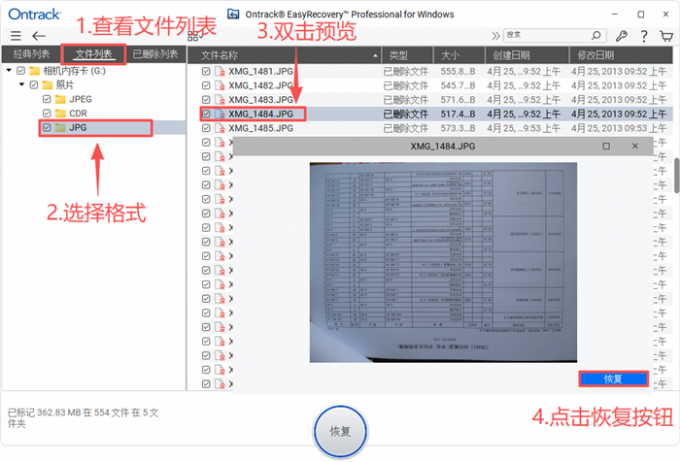
Task: Collapse the 照片 tree node
Action: [22, 85]
